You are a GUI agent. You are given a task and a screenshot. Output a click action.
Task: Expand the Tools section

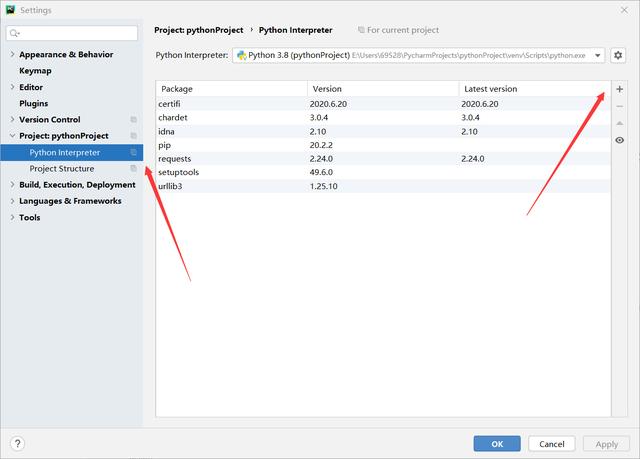[x=12, y=217]
